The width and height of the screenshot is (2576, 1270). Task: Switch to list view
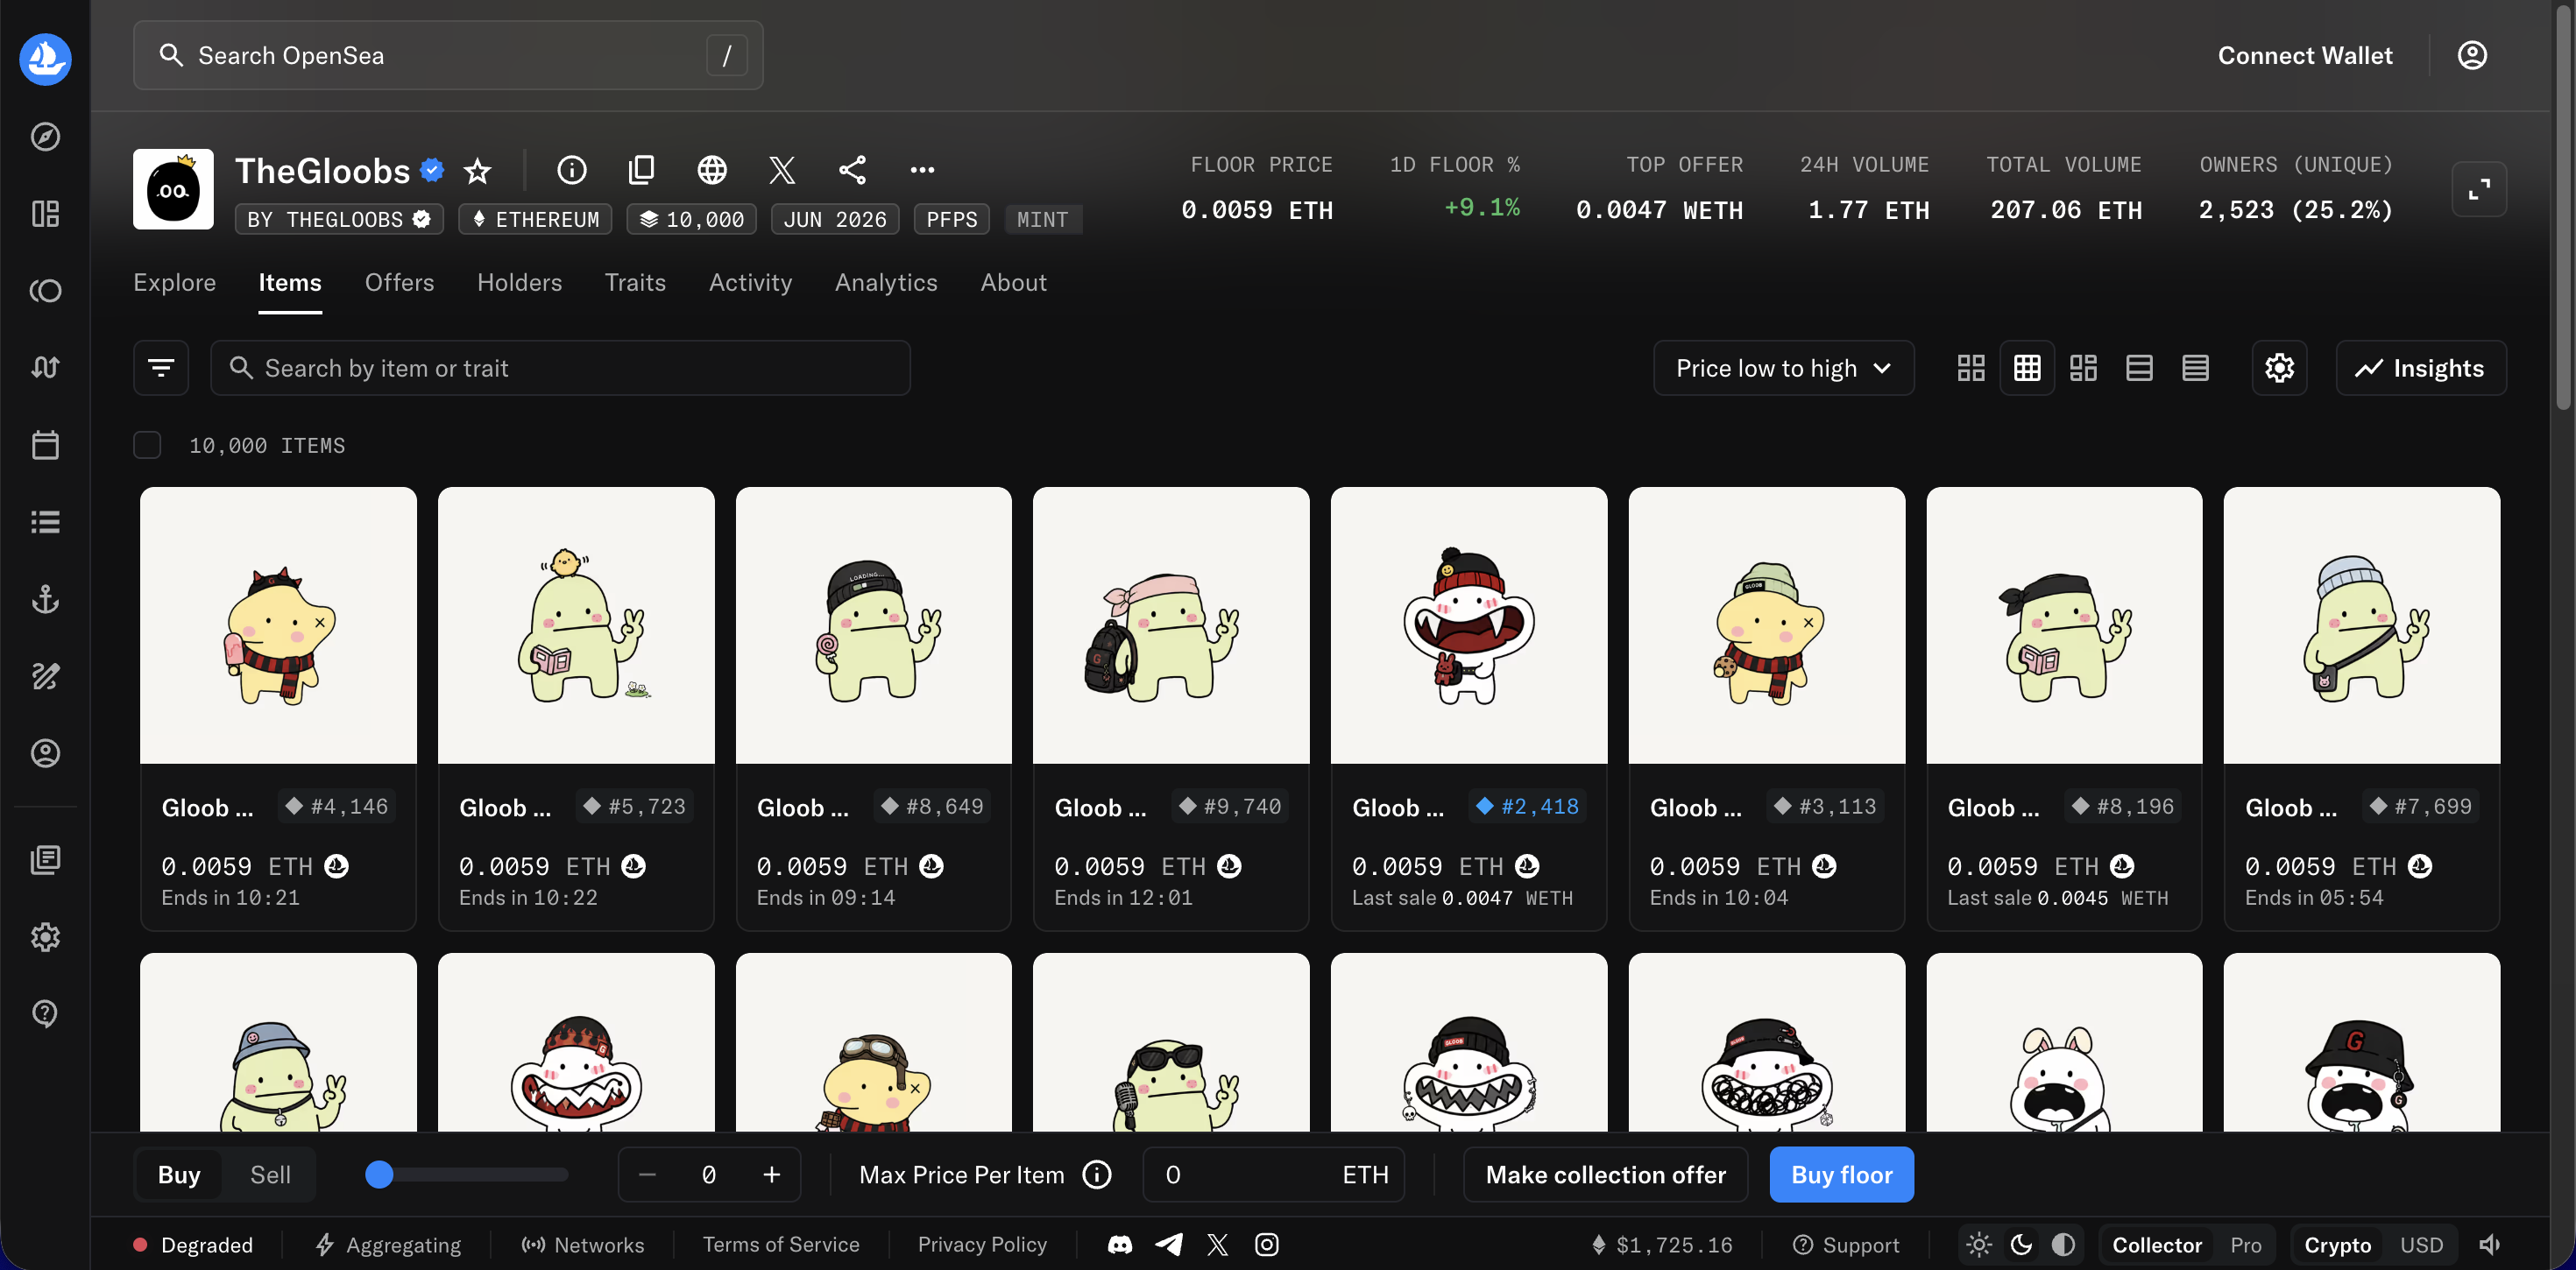click(2139, 368)
